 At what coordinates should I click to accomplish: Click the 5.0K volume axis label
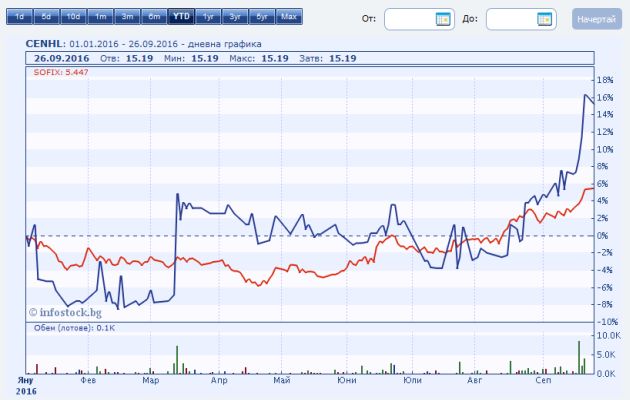pyautogui.click(x=606, y=355)
